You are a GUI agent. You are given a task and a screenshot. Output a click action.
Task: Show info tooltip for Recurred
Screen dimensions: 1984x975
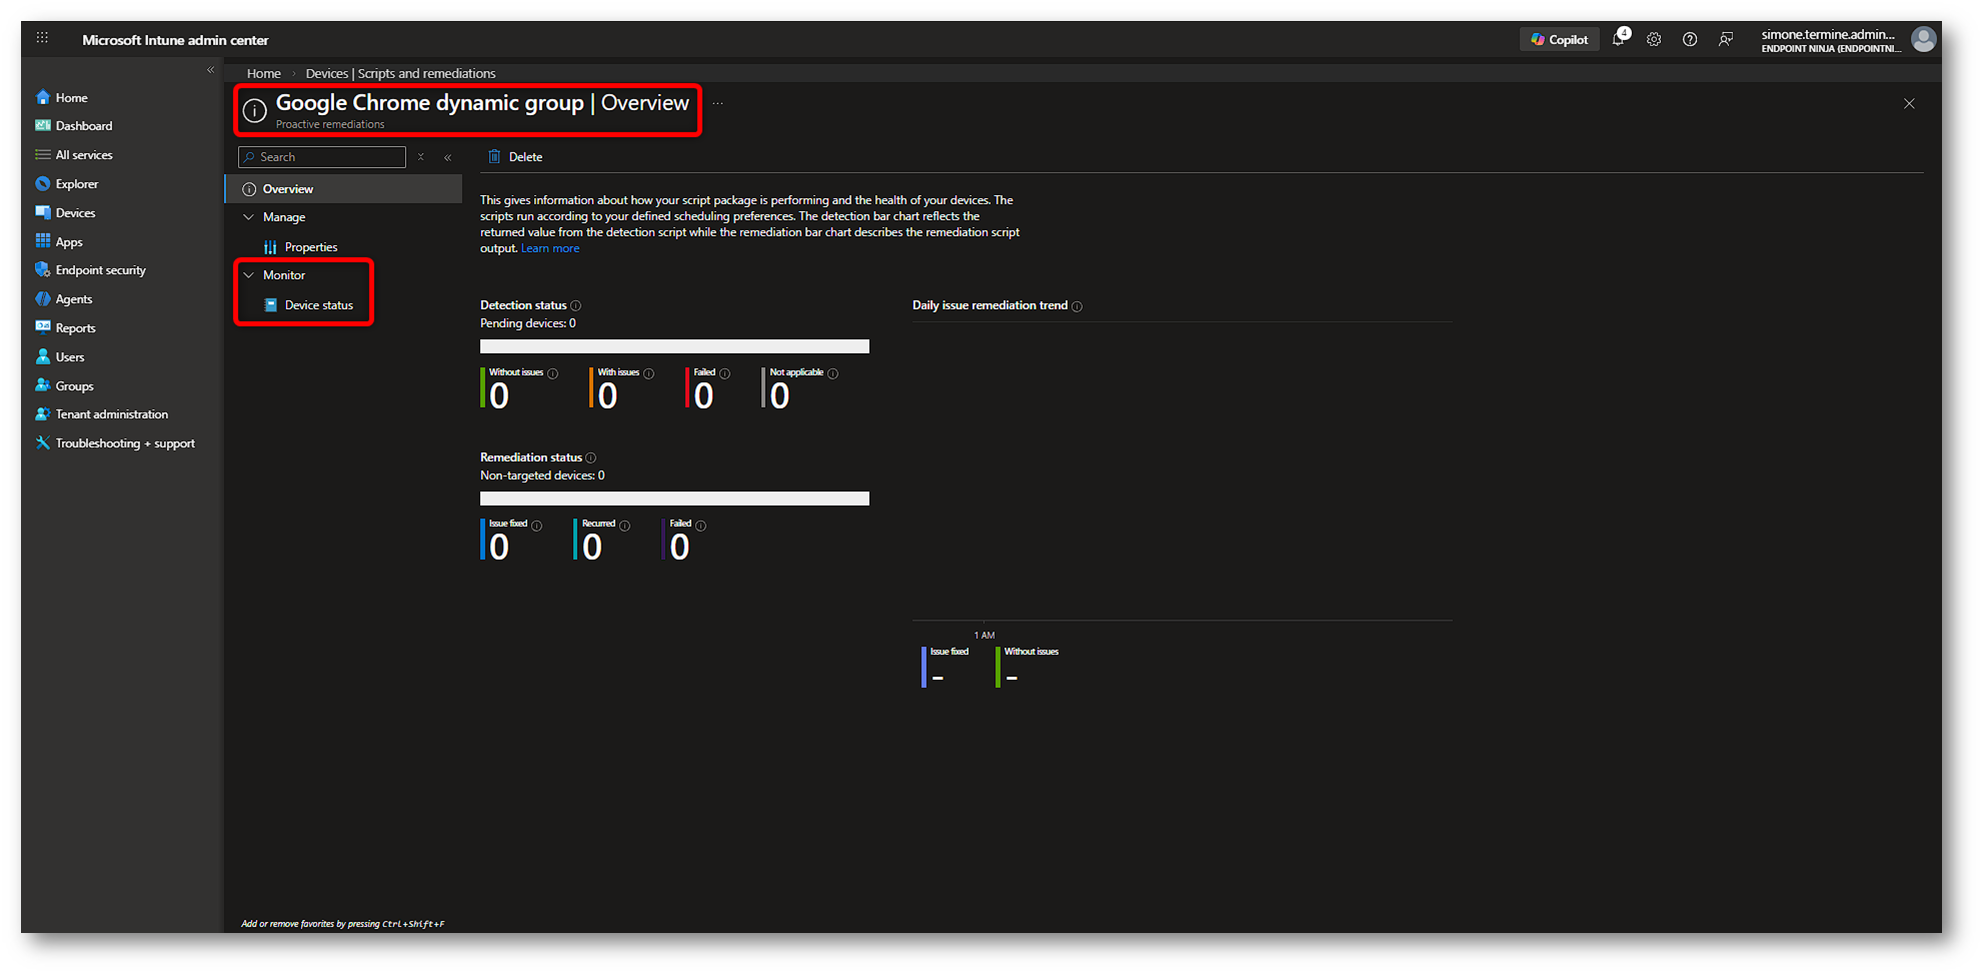(x=625, y=526)
